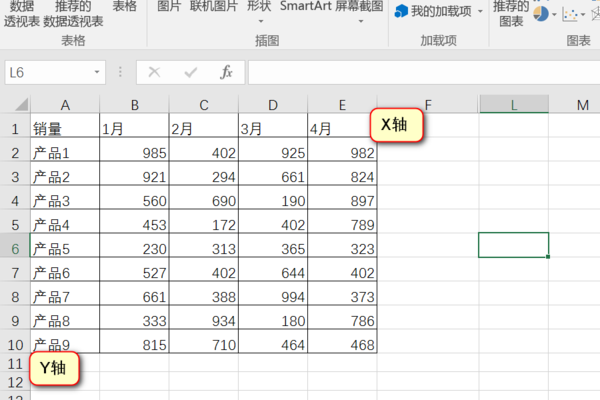
Task: Expand the Name Box dropdown arrow
Action: click(97, 72)
